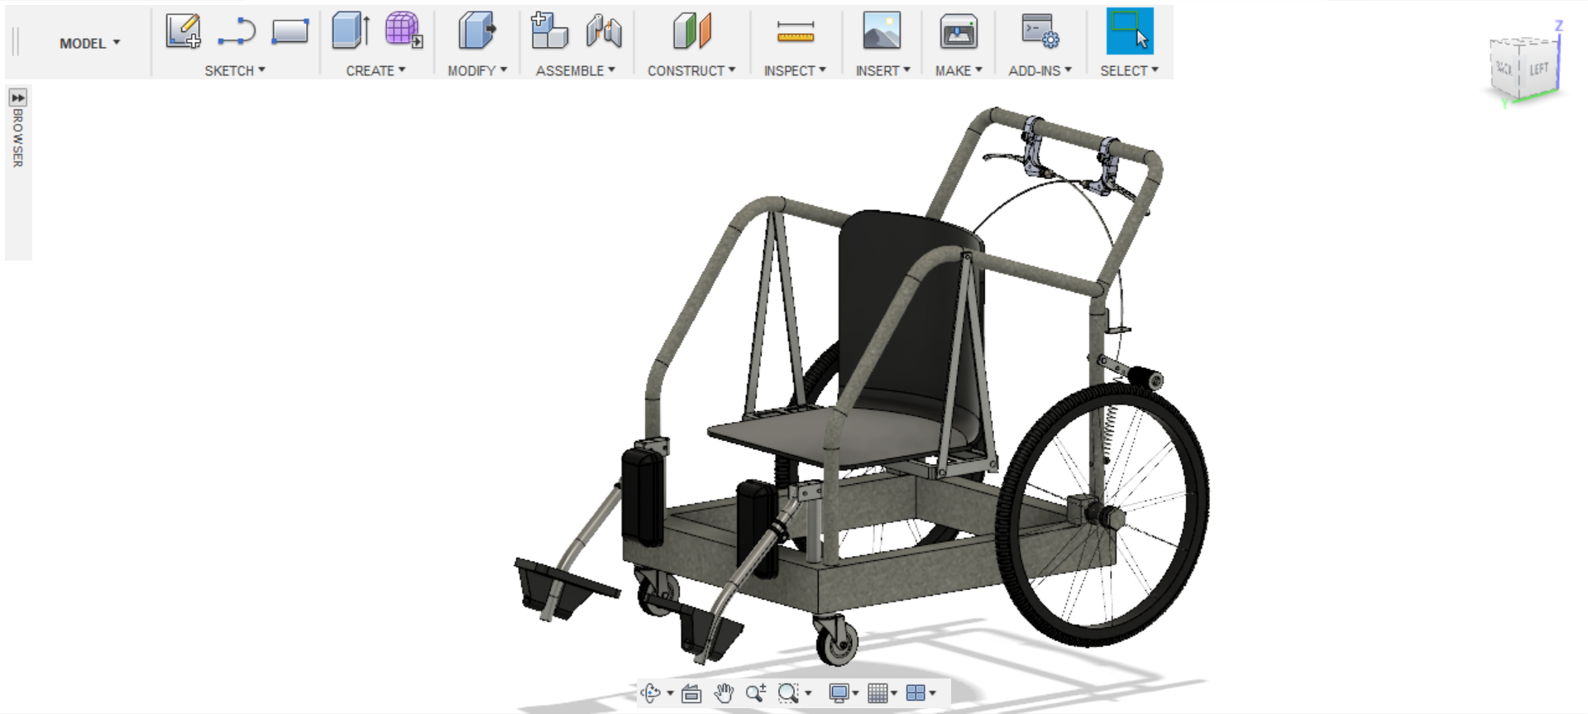Open the Viewports dropdown arrow

pyautogui.click(x=933, y=693)
